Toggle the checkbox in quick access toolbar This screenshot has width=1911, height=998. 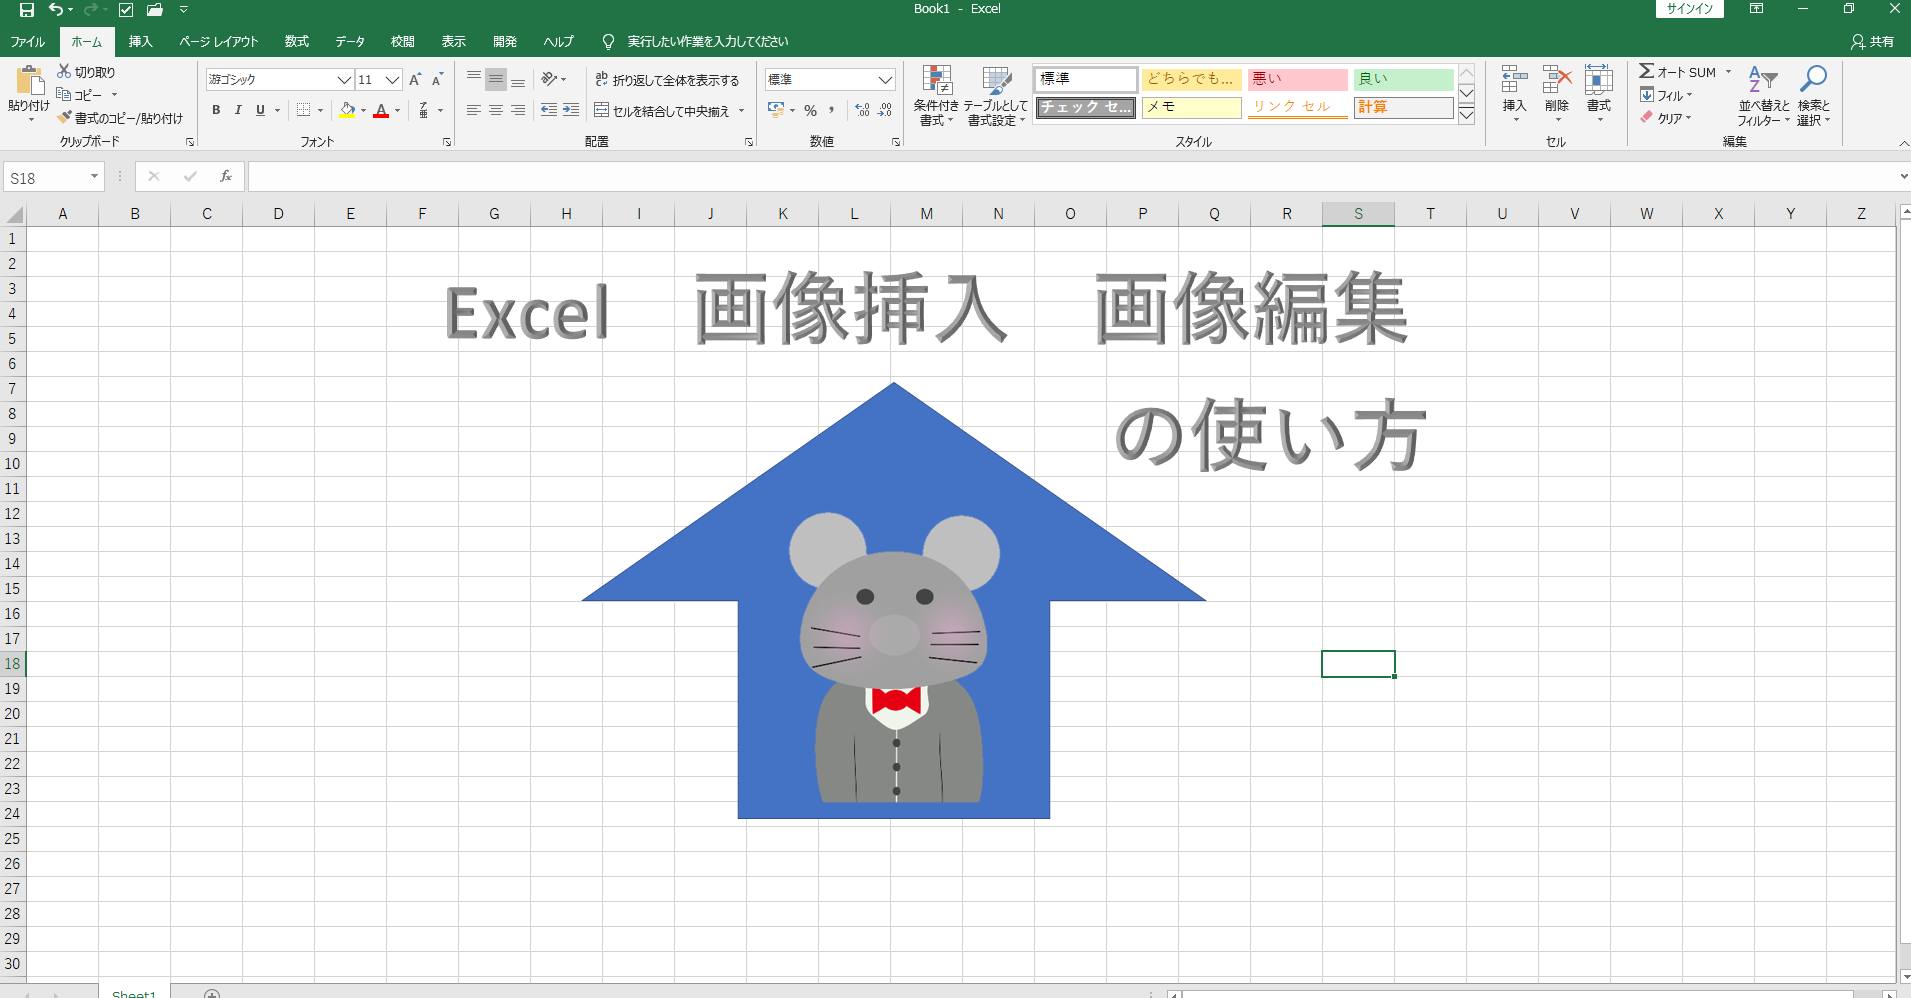click(x=126, y=10)
